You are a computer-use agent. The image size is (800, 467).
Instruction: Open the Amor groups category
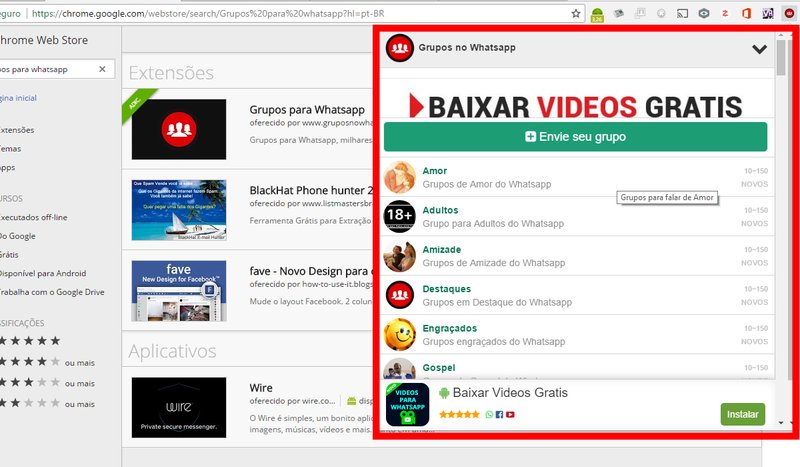click(577, 177)
